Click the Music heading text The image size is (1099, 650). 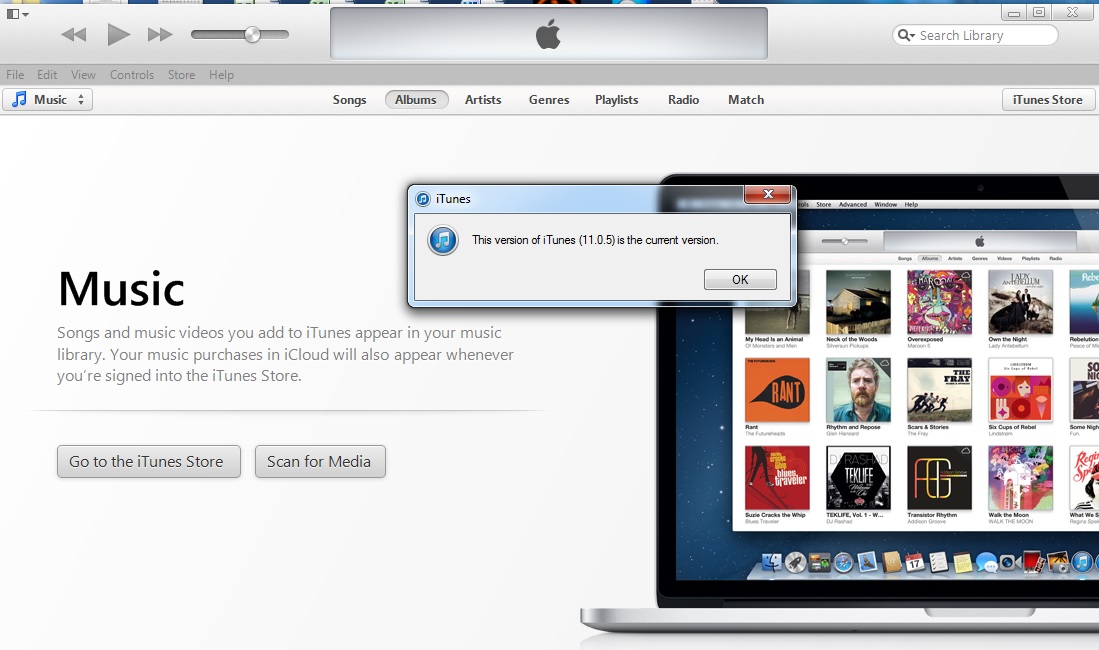(121, 289)
